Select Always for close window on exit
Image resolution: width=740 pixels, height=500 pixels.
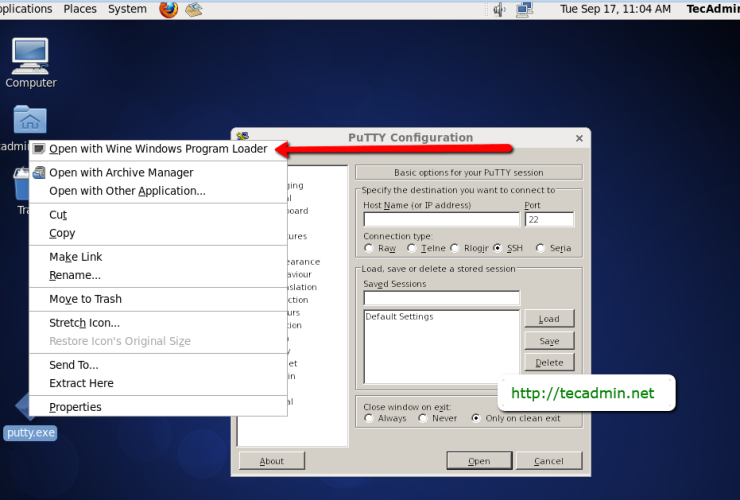(x=369, y=418)
